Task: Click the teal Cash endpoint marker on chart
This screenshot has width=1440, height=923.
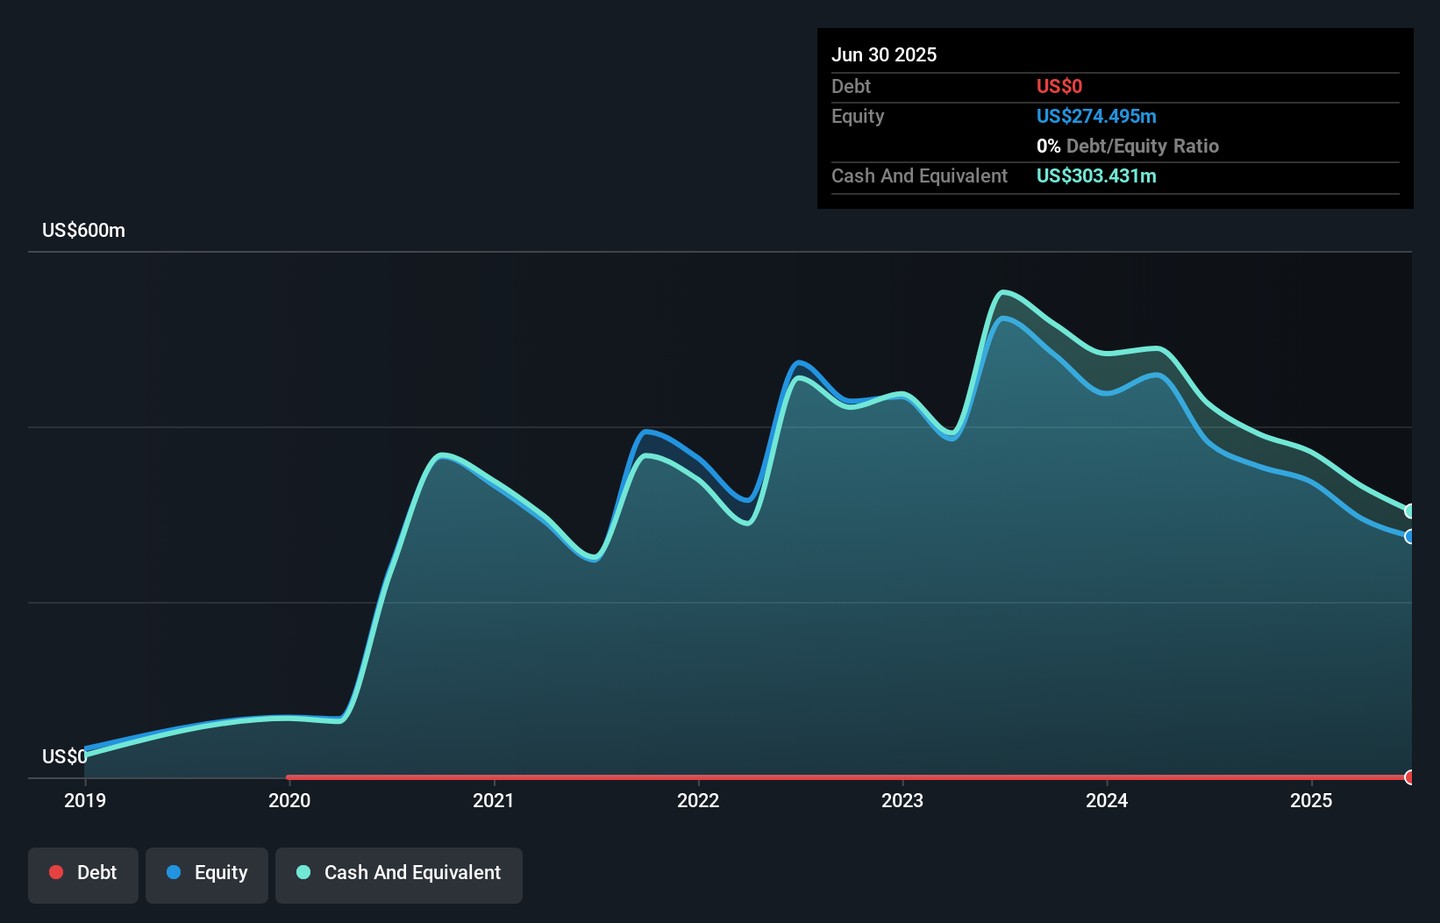Action: (x=1410, y=511)
